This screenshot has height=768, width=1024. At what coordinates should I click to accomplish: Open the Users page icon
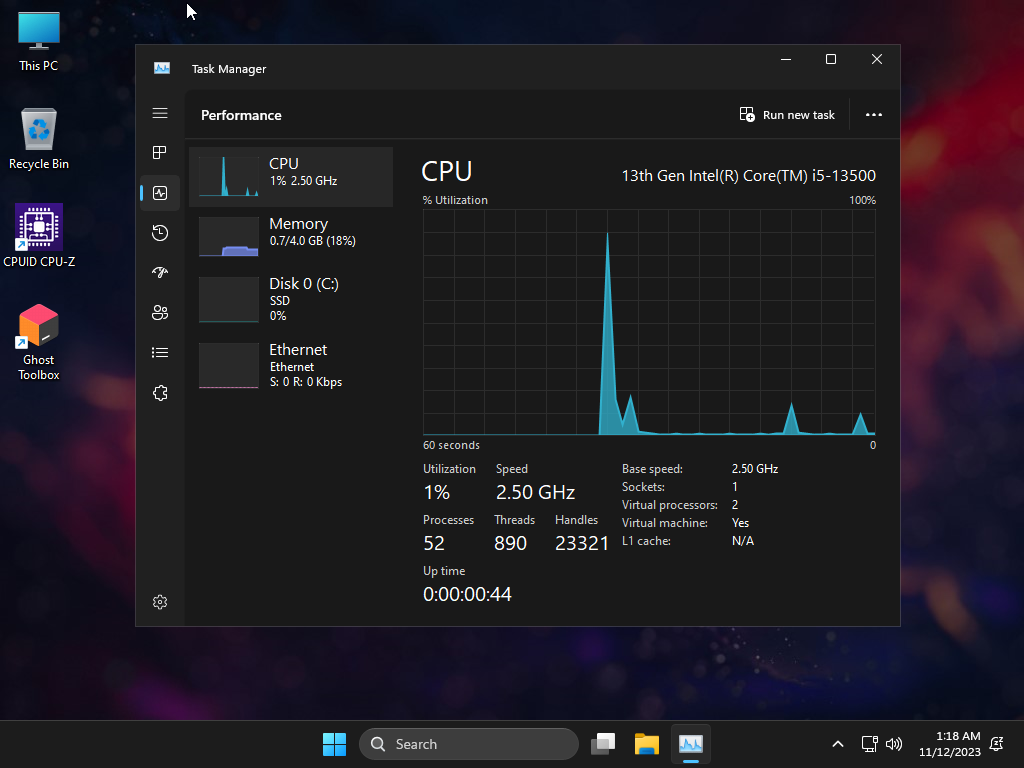click(160, 313)
